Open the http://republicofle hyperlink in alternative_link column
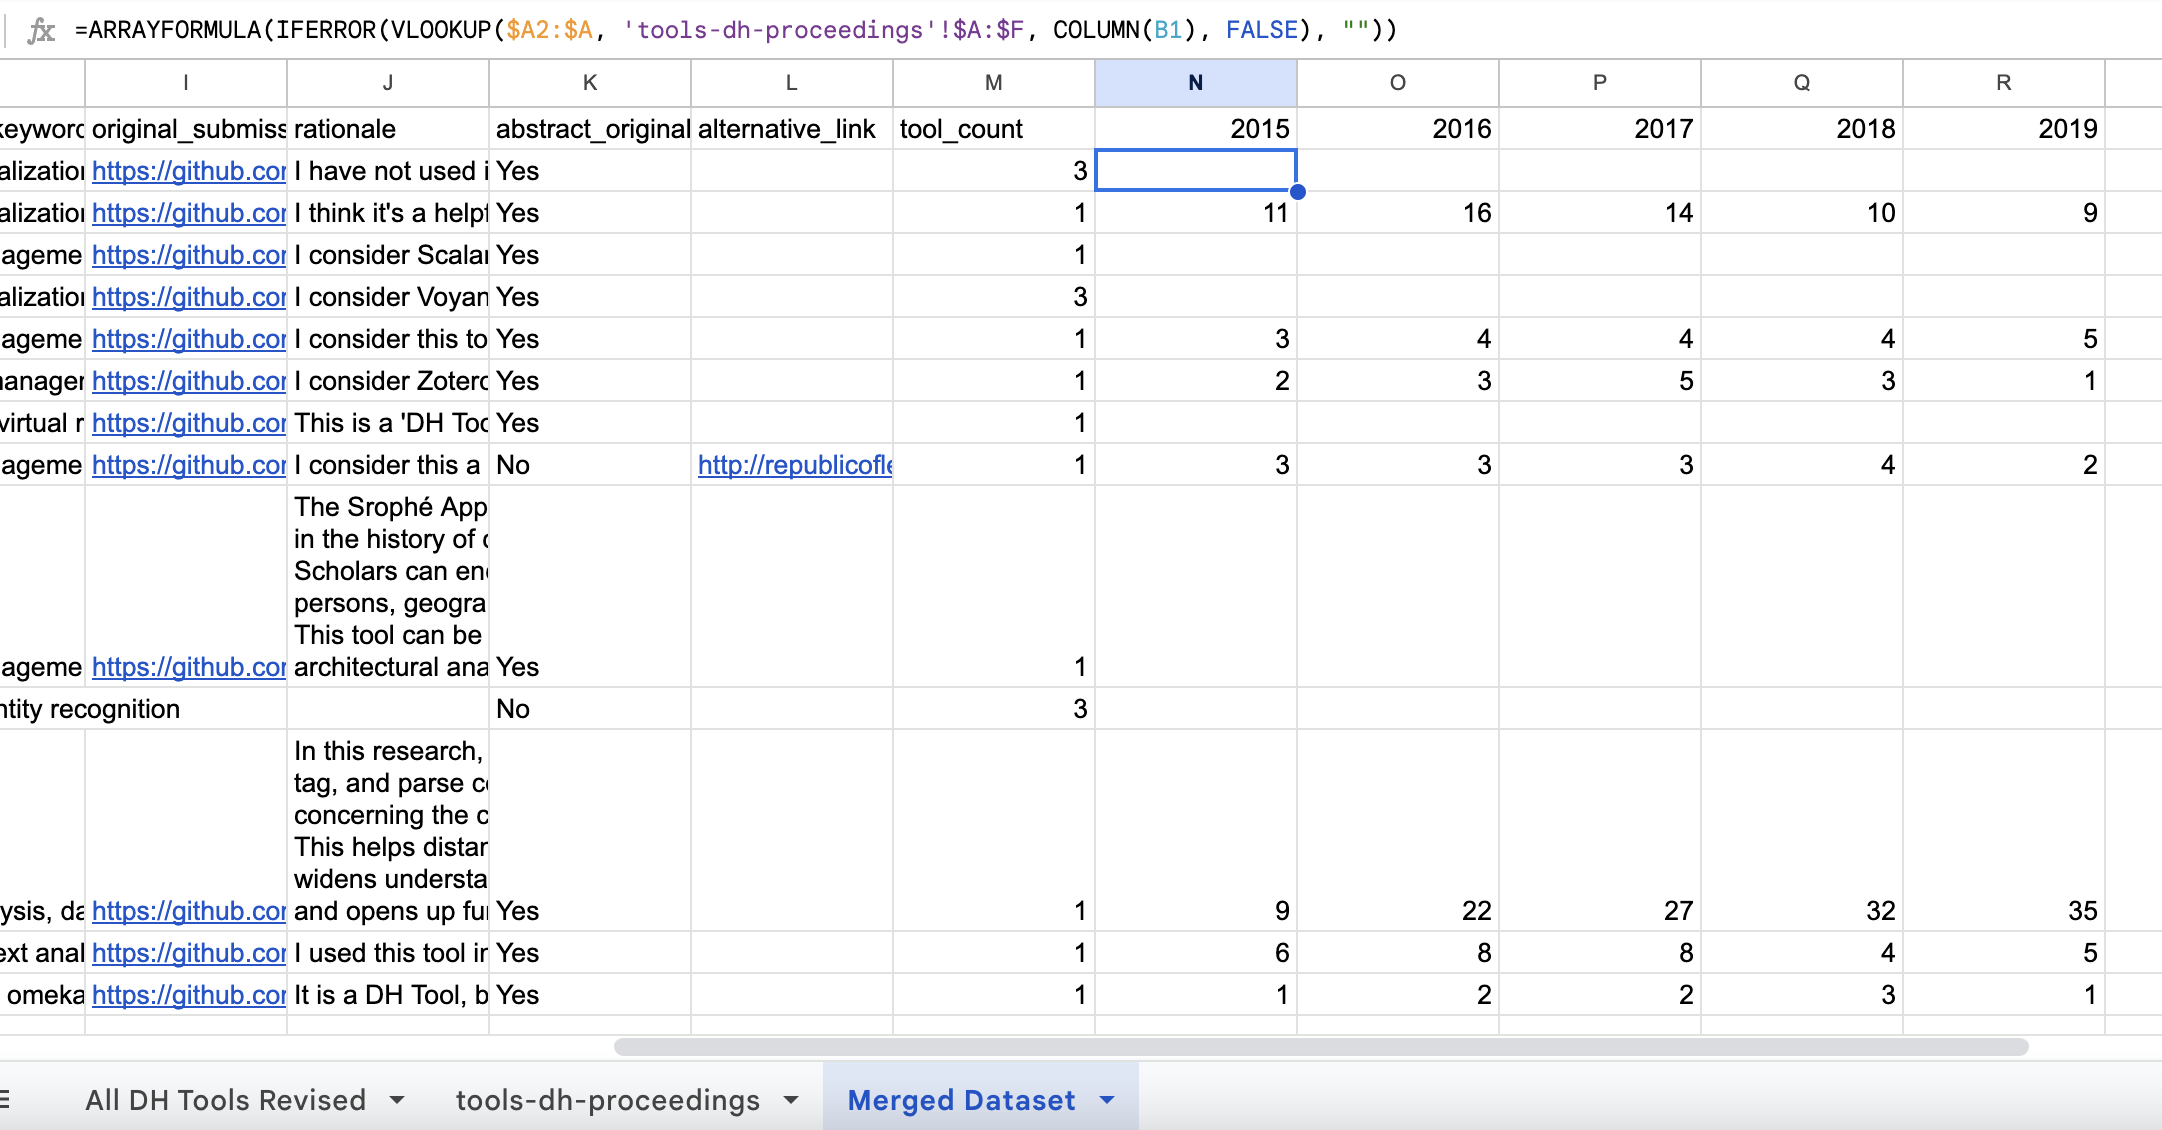This screenshot has width=2162, height=1130. pos(795,464)
